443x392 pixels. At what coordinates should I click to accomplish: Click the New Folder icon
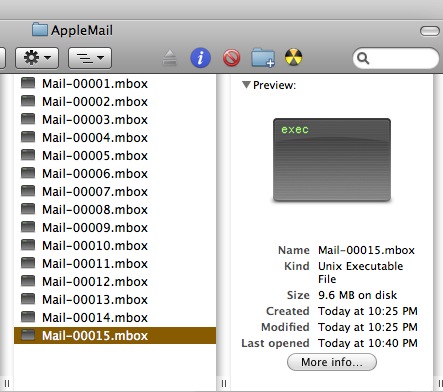pos(263,58)
